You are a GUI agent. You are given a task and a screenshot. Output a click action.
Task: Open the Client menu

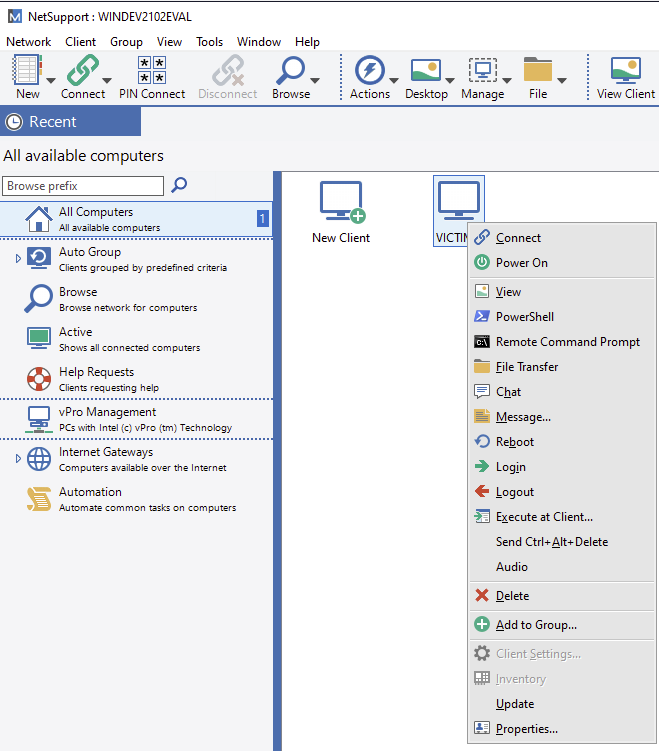pyautogui.click(x=80, y=42)
